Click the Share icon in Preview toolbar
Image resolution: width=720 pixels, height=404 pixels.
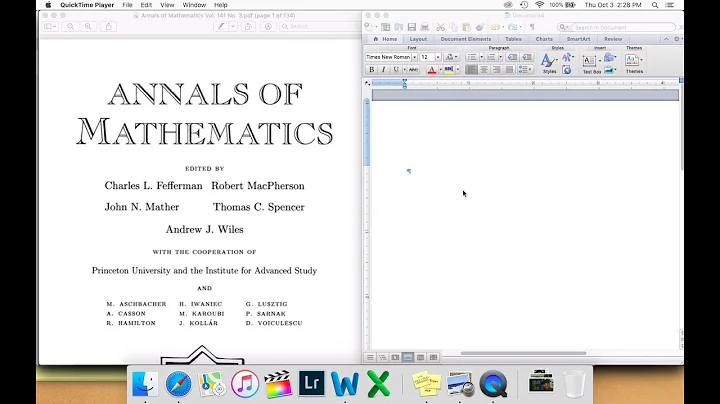coord(109,27)
